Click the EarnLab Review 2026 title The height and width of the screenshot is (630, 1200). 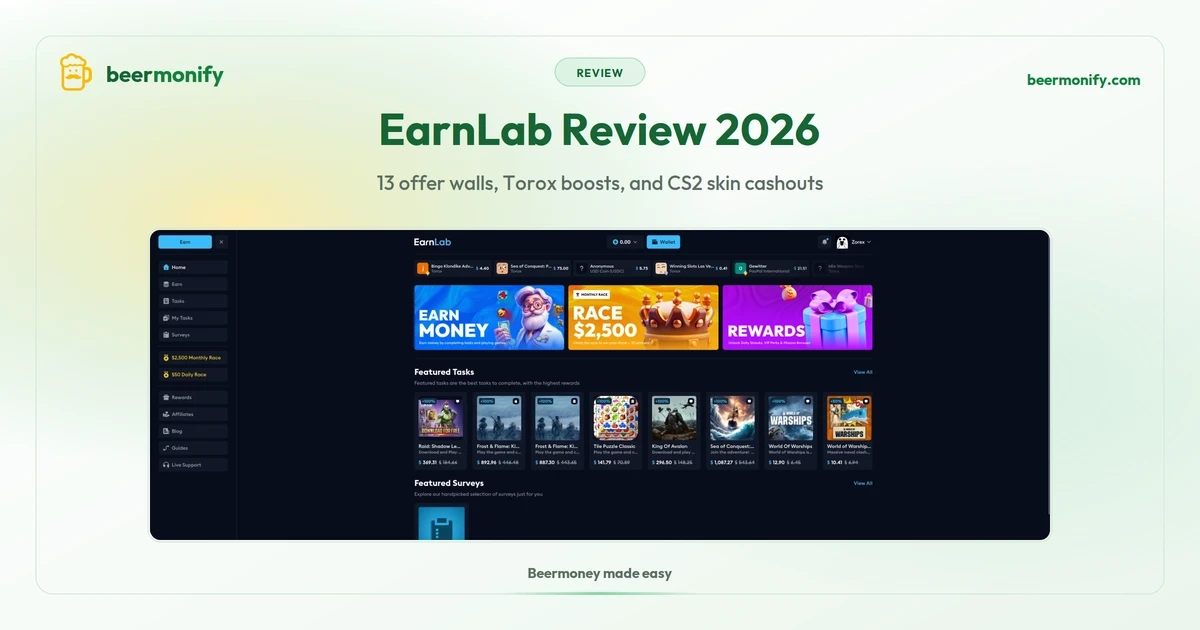(599, 130)
